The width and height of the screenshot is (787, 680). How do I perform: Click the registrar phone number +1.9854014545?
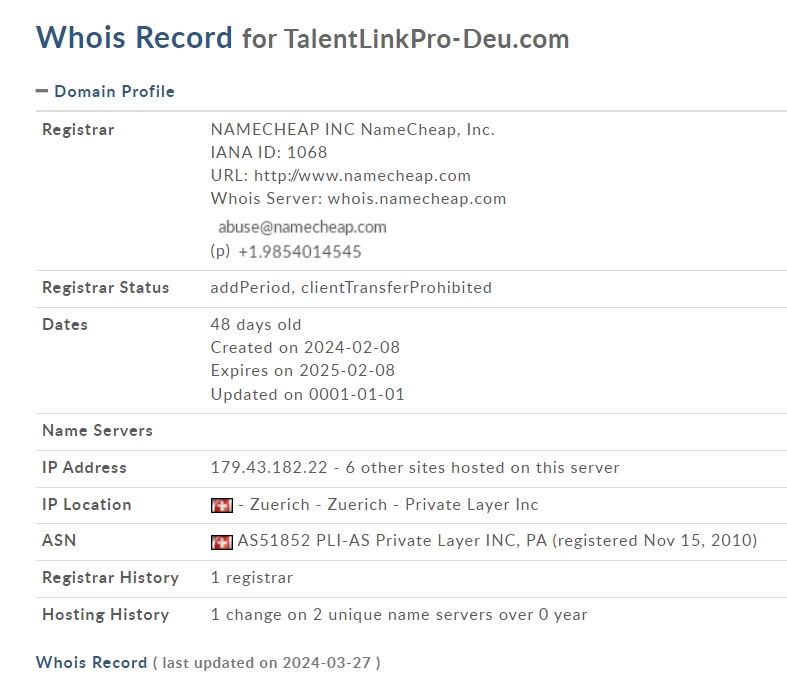300,251
